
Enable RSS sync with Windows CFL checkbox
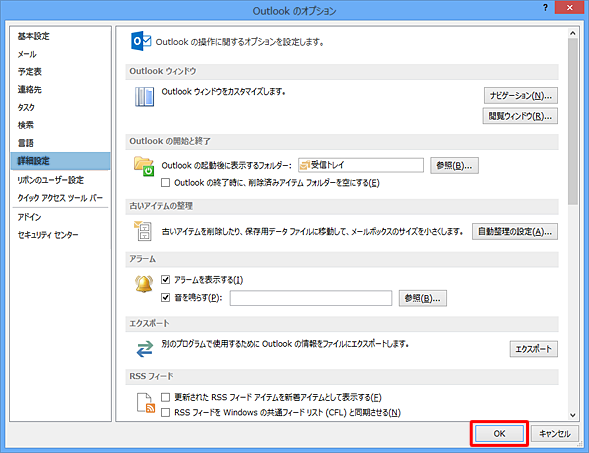165,412
